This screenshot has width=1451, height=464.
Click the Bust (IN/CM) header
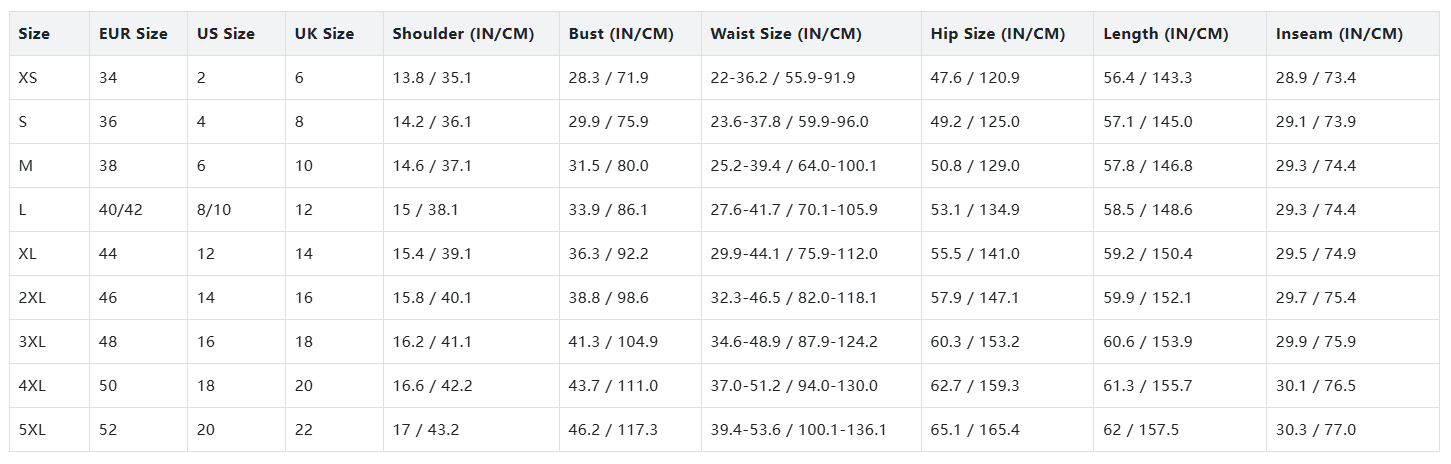click(621, 34)
